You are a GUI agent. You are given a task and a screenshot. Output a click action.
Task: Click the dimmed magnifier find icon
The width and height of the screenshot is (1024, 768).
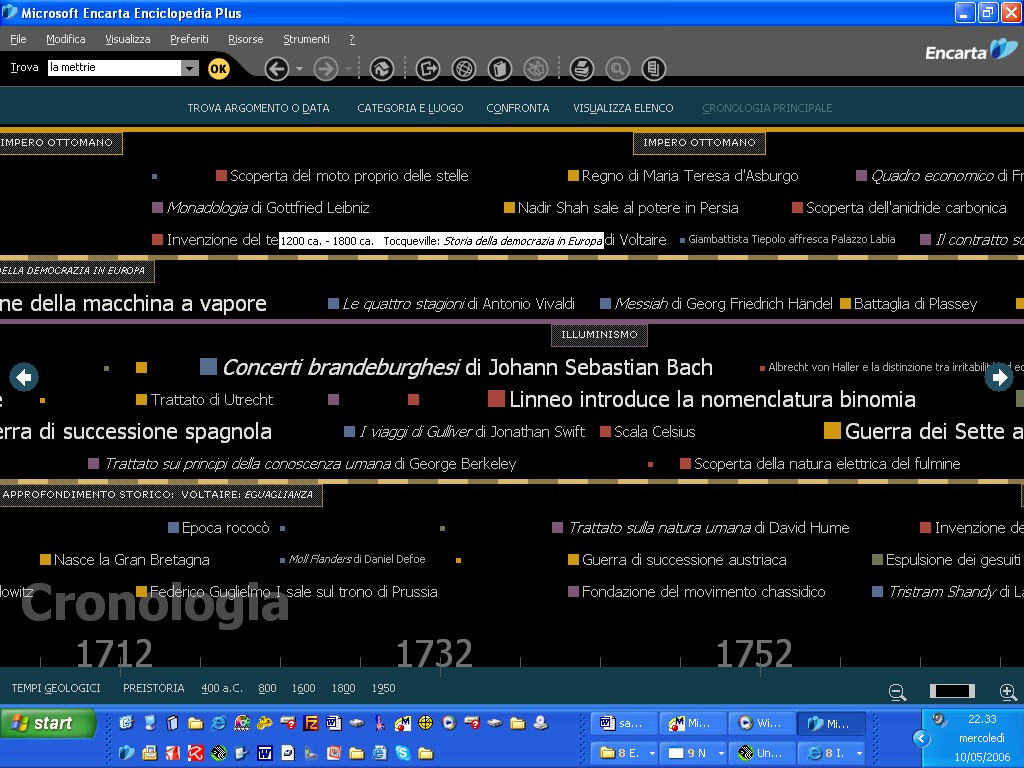617,69
